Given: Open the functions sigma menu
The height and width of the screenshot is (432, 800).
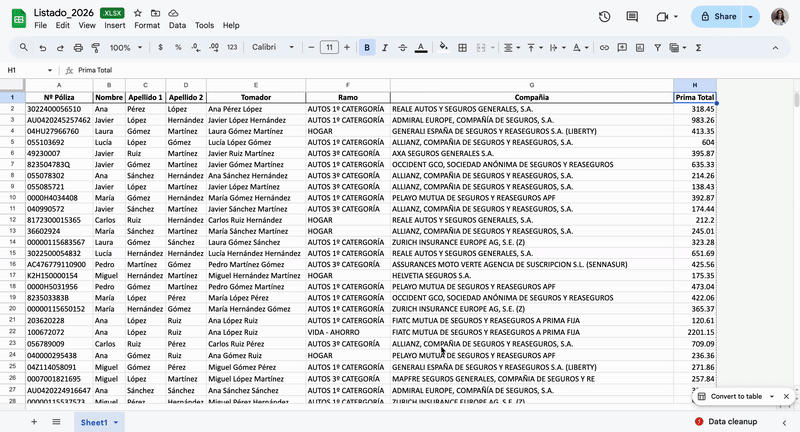Looking at the screenshot, I should pos(698,47).
